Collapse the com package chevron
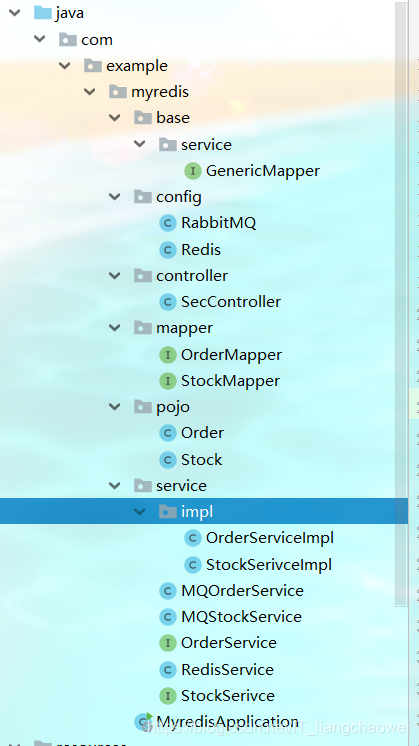This screenshot has height=746, width=419. click(40, 39)
